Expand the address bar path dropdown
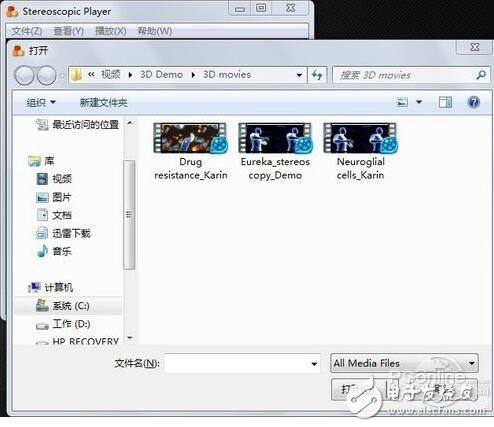The height and width of the screenshot is (427, 494). [299, 75]
